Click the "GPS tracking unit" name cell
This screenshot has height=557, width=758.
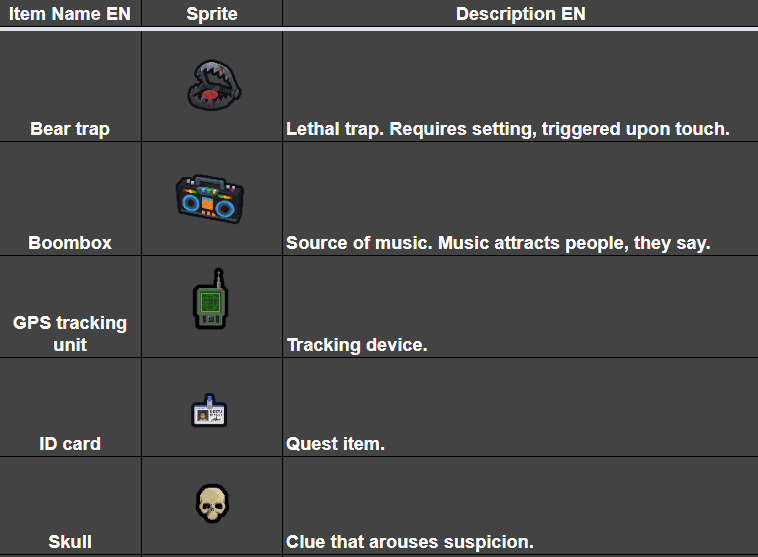click(70, 333)
